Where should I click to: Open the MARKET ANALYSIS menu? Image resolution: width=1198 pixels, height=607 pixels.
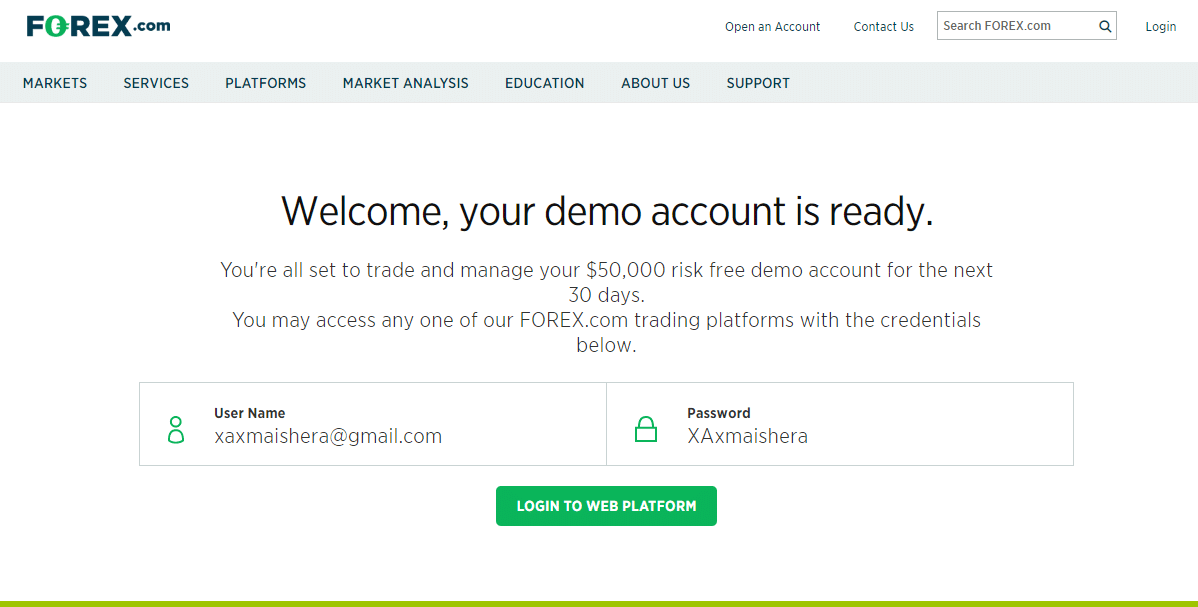click(405, 83)
